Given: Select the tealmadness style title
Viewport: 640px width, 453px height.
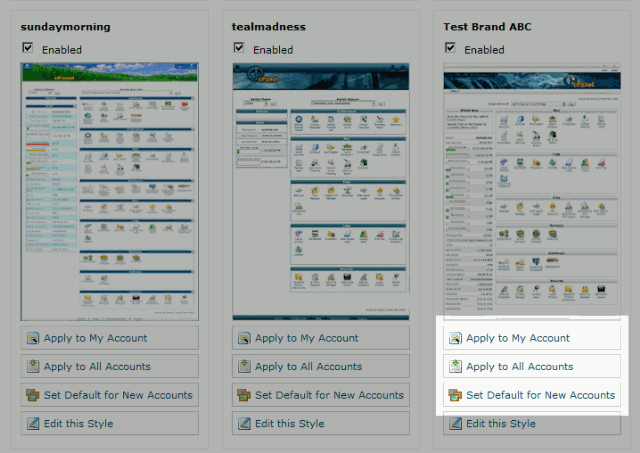Looking at the screenshot, I should [x=269, y=27].
